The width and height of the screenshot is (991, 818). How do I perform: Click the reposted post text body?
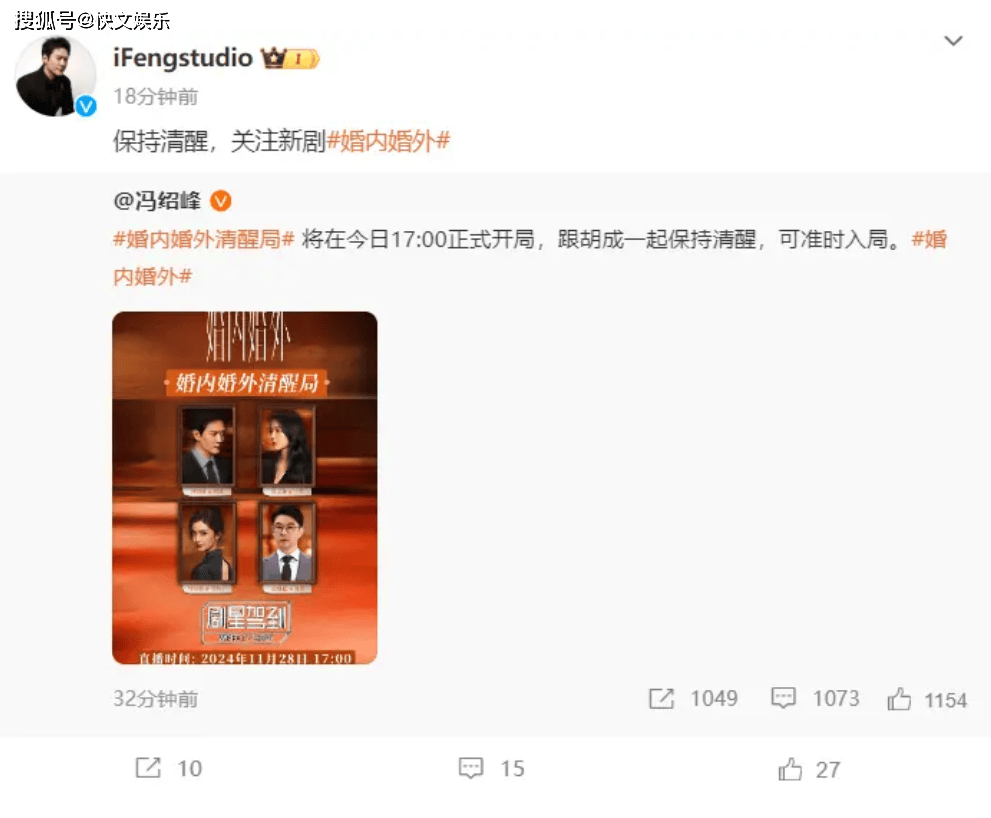click(530, 258)
